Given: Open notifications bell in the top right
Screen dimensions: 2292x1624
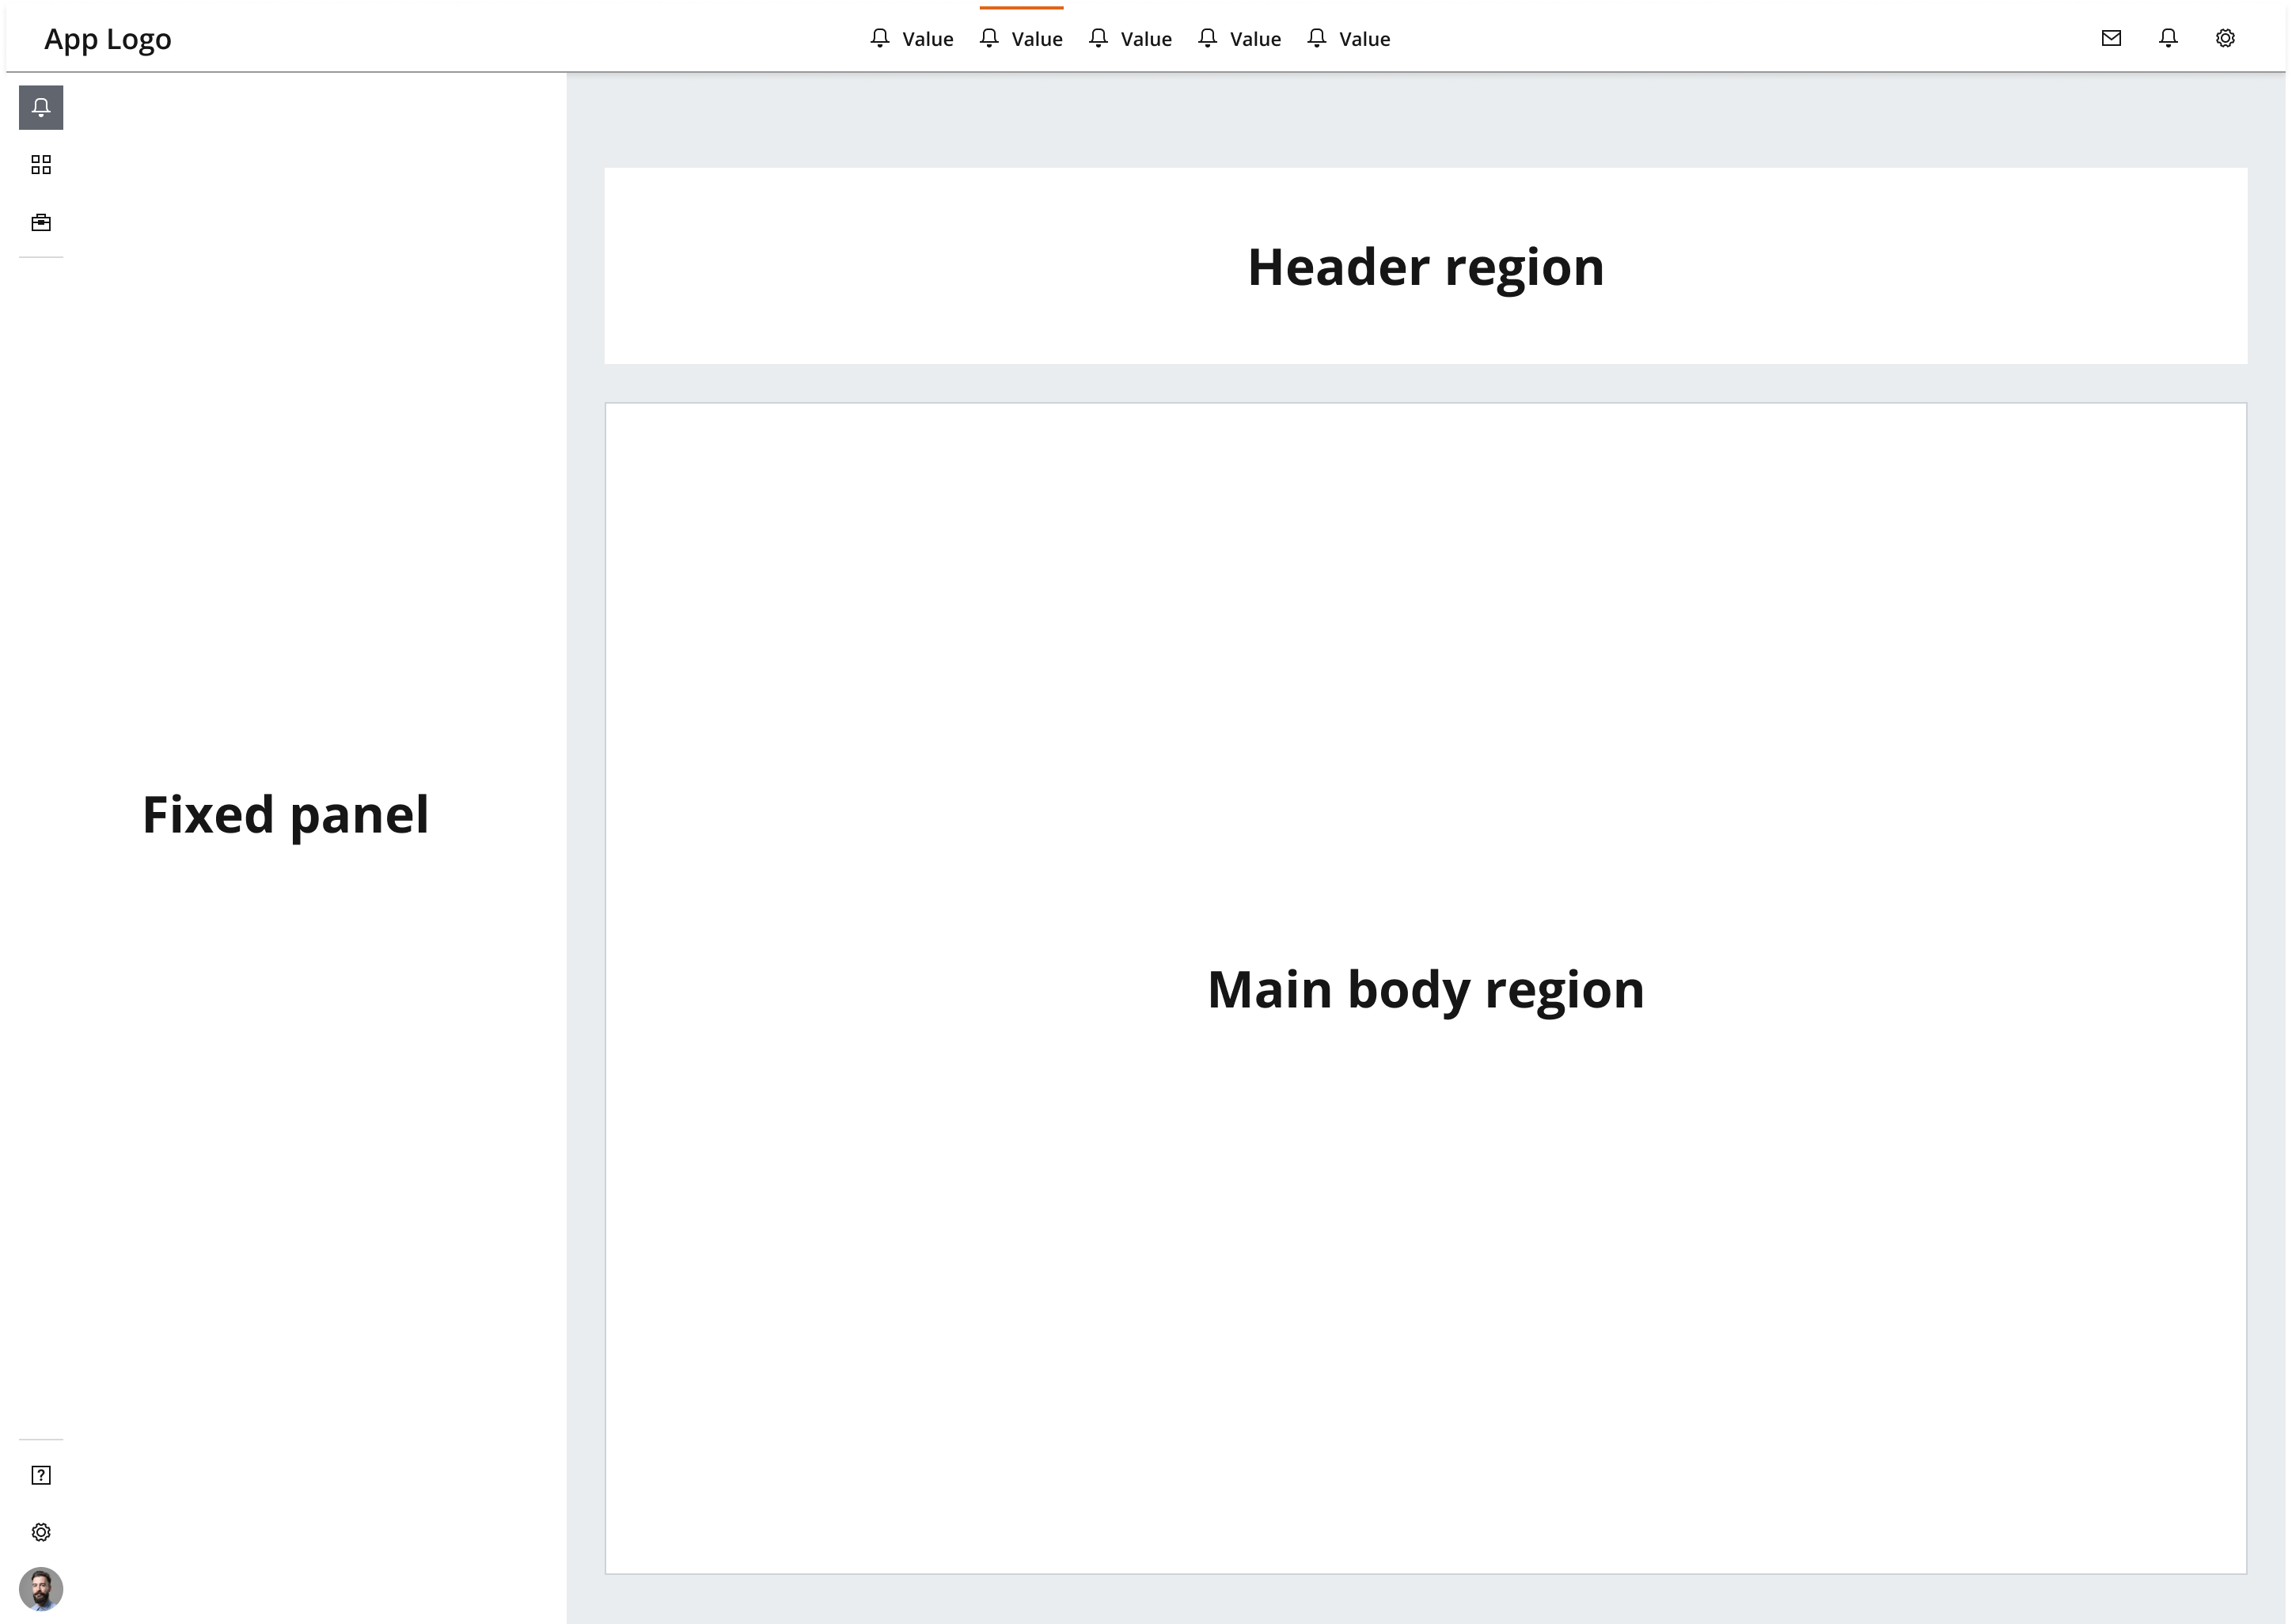Looking at the screenshot, I should [2168, 38].
